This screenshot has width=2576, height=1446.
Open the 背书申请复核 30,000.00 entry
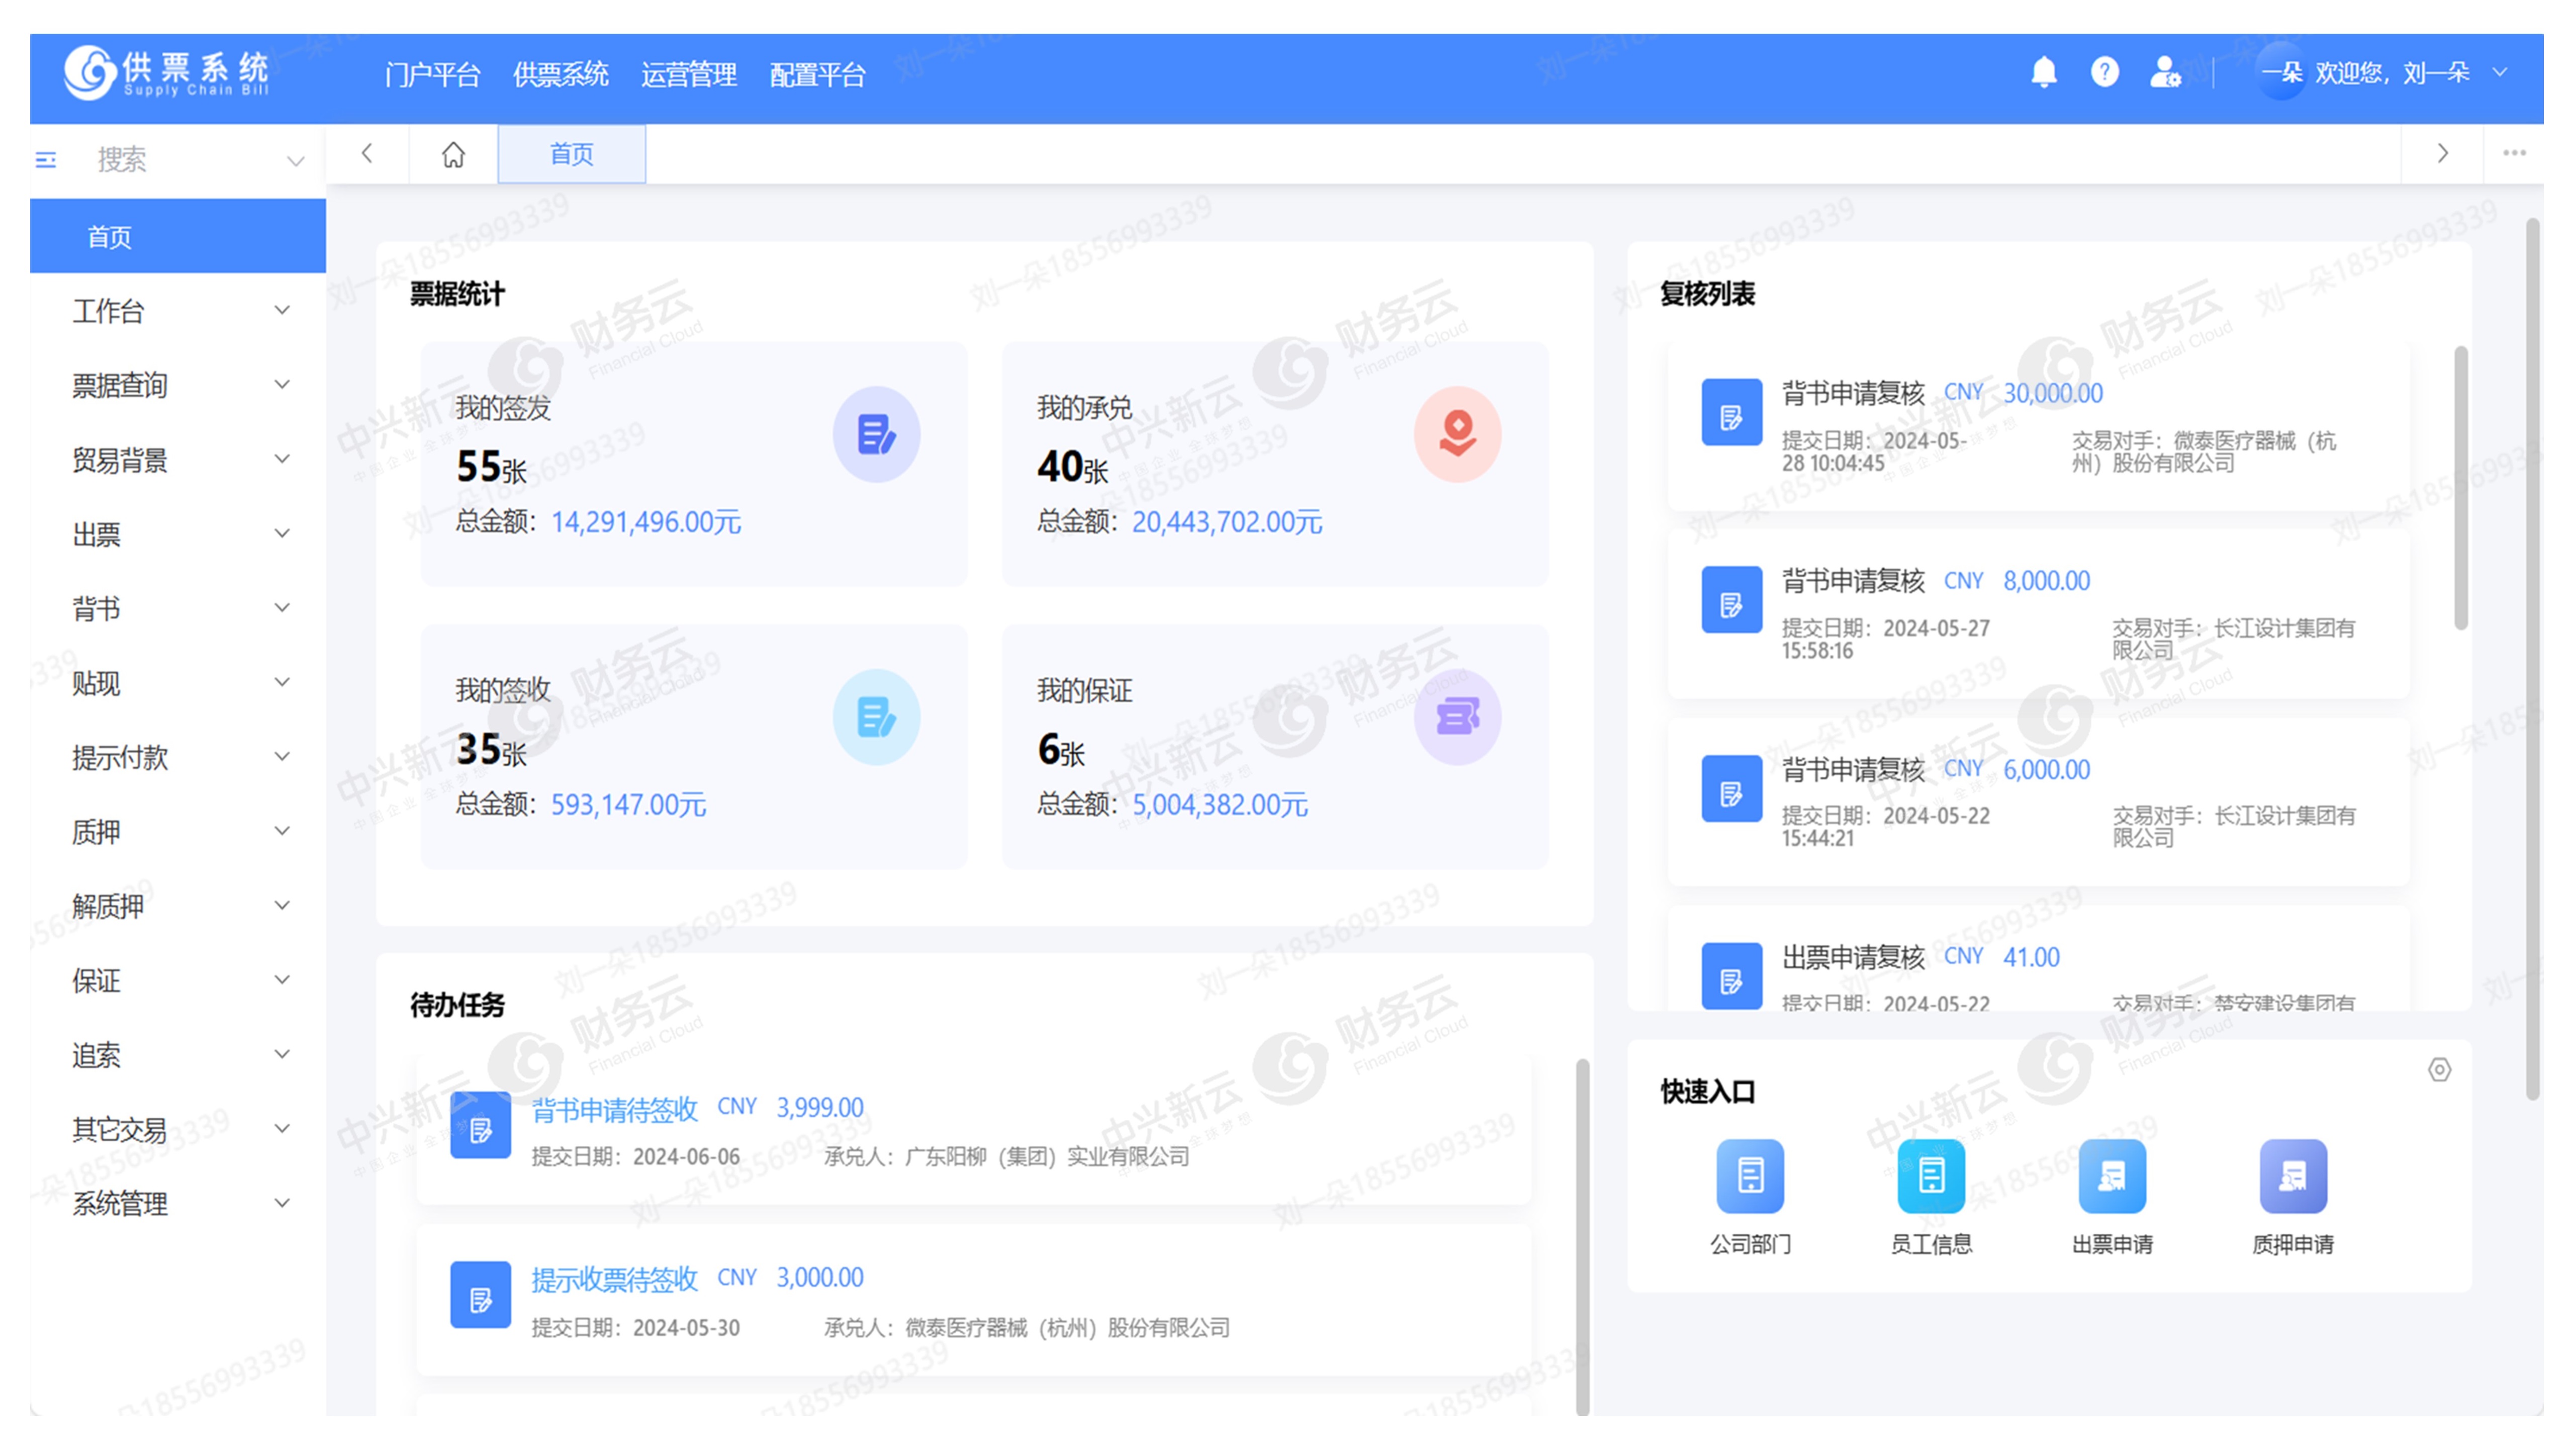[x=2038, y=427]
